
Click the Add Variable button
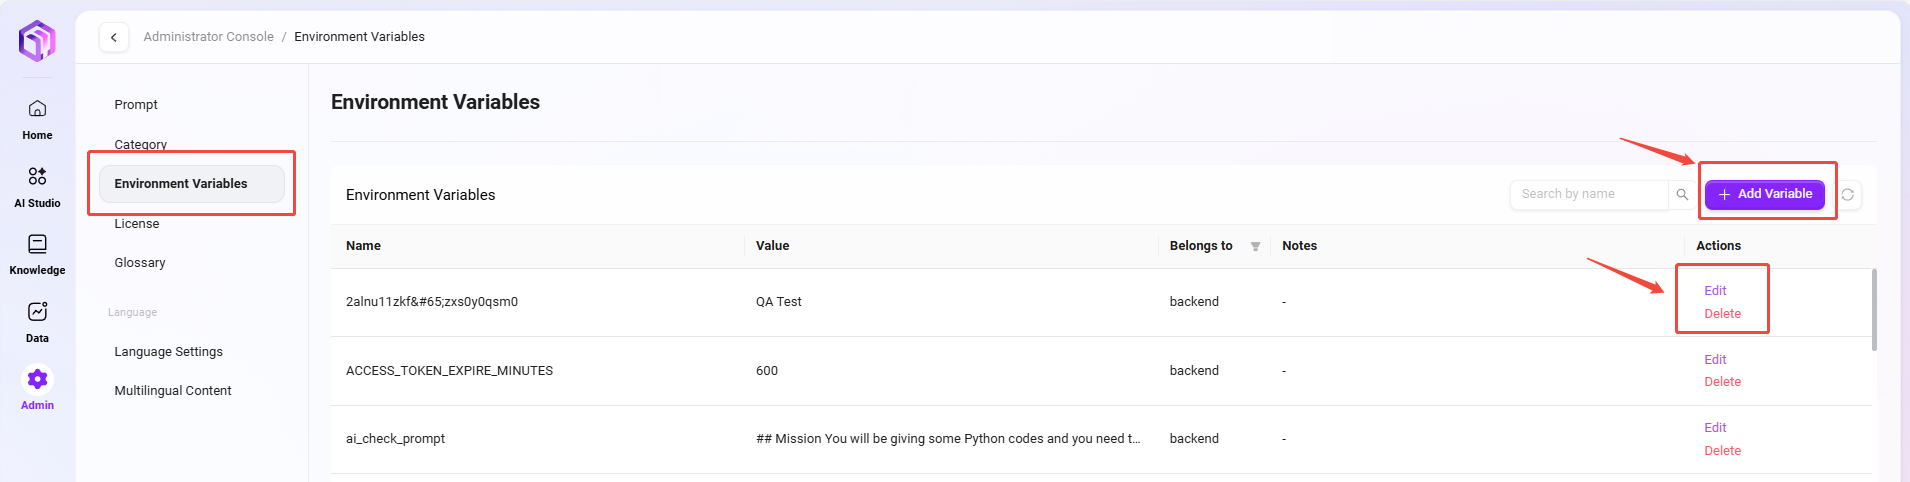coord(1765,194)
